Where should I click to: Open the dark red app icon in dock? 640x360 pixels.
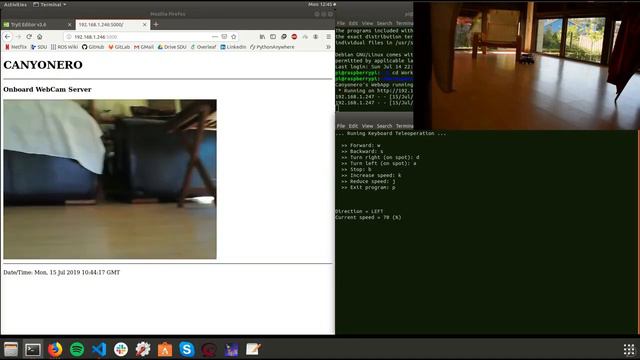click(x=209, y=349)
